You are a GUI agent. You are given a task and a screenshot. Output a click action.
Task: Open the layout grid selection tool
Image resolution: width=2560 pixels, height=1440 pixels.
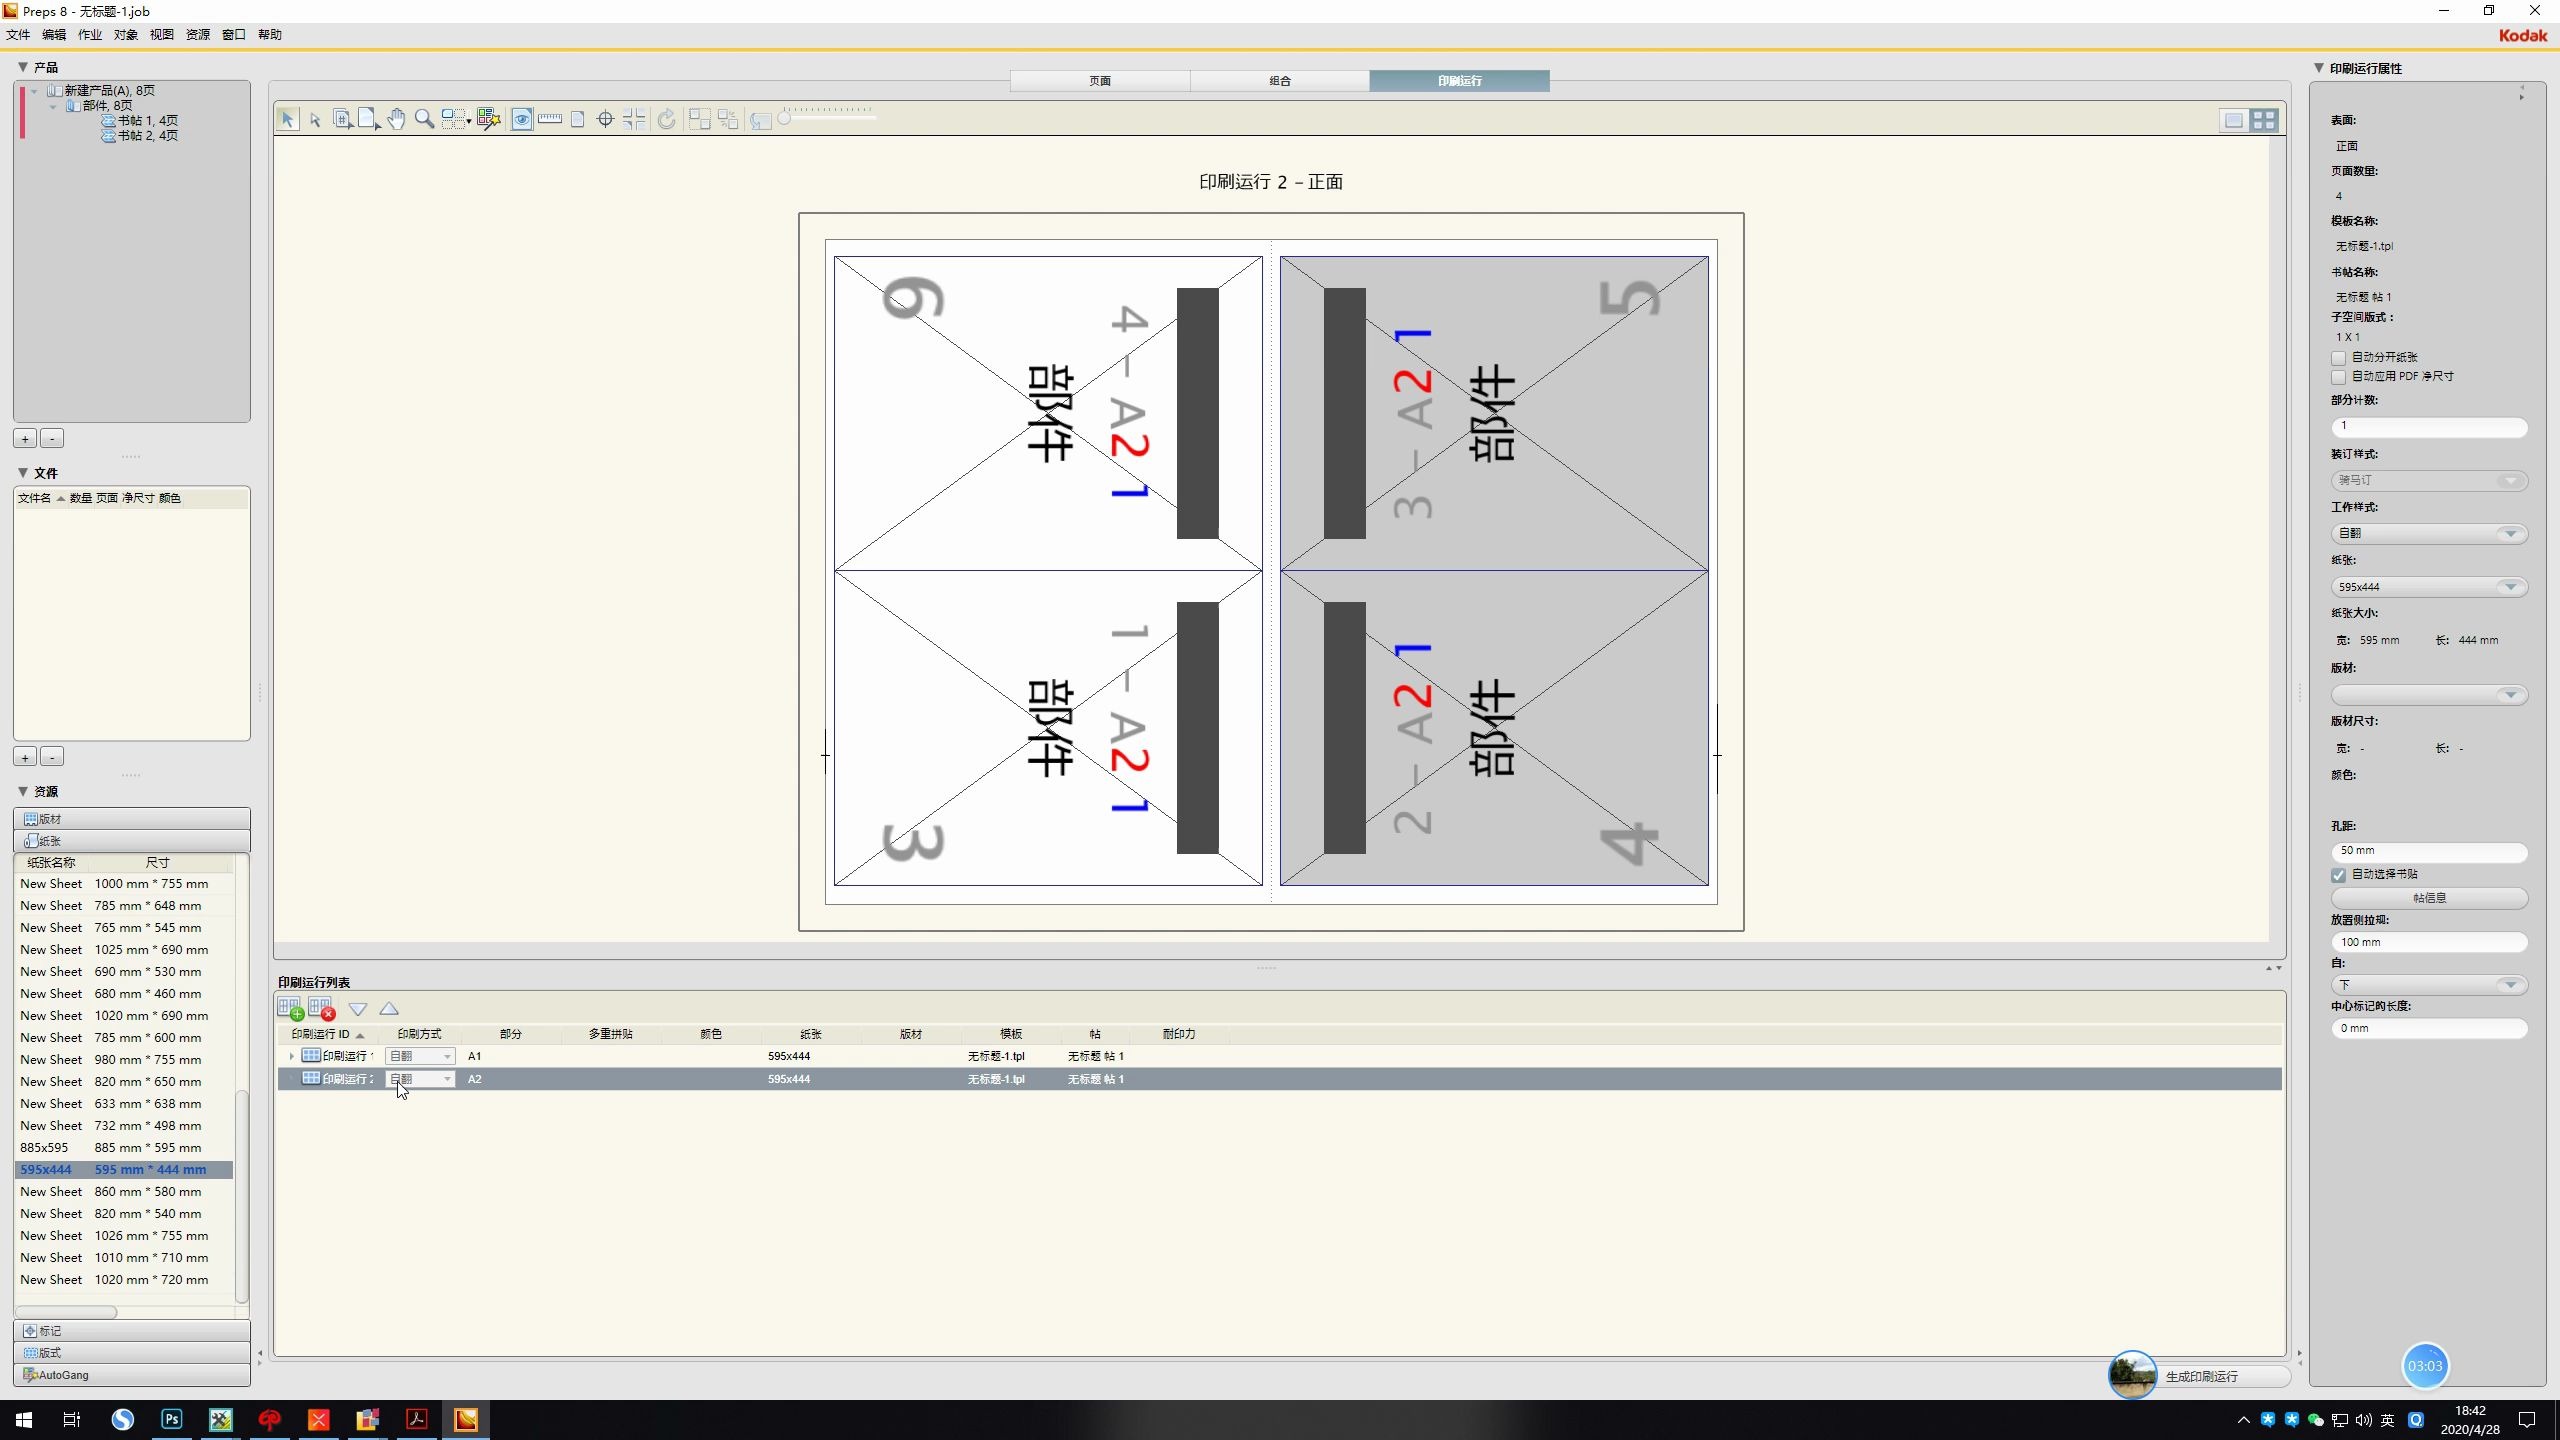tap(456, 120)
